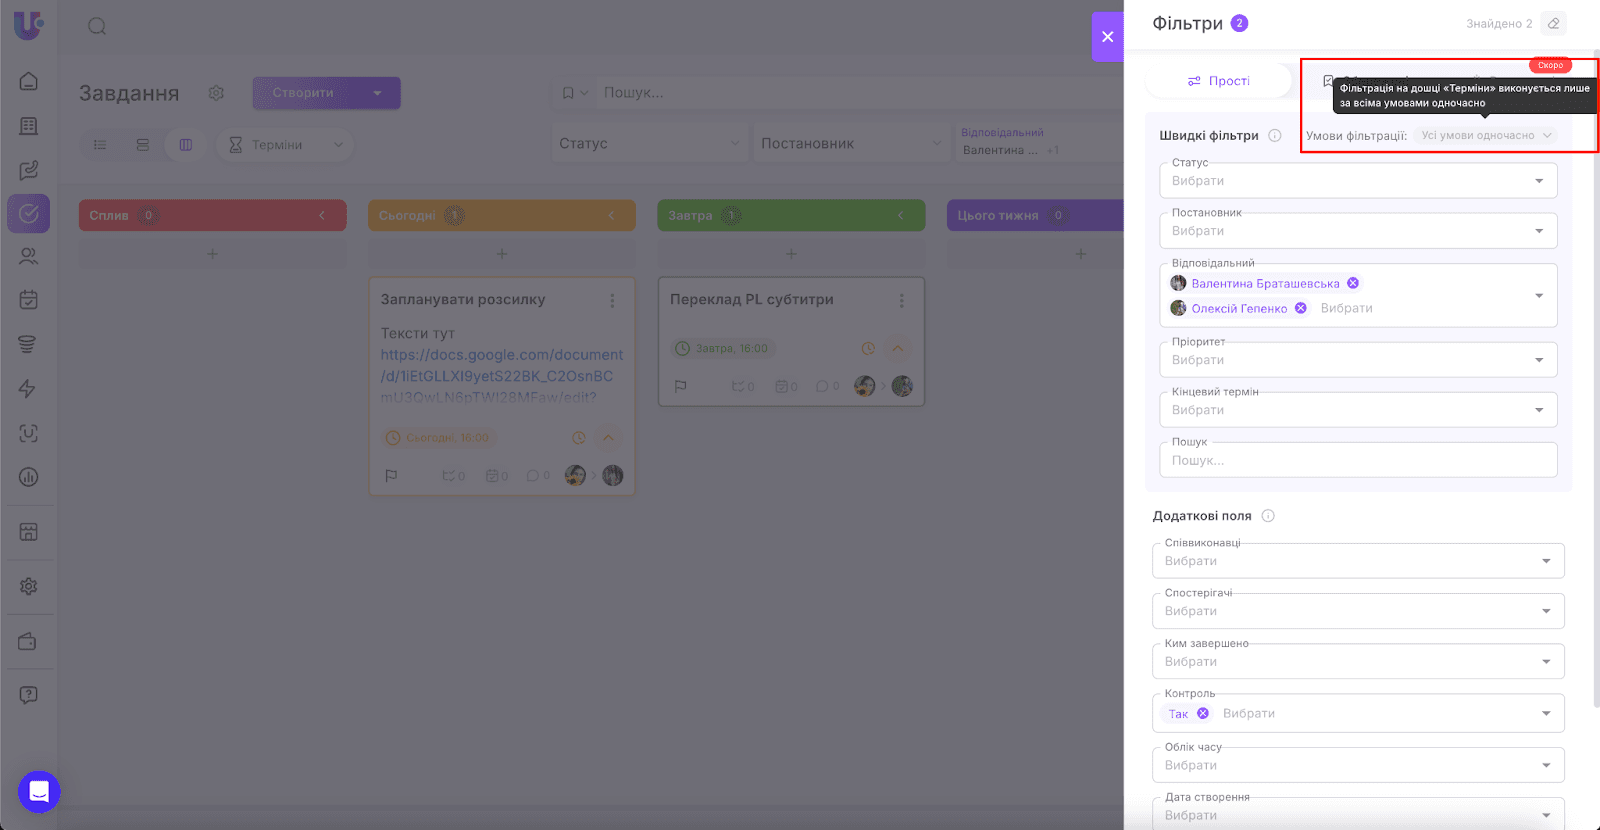
Task: Open the calendar sidebar icon
Action: pos(29,300)
